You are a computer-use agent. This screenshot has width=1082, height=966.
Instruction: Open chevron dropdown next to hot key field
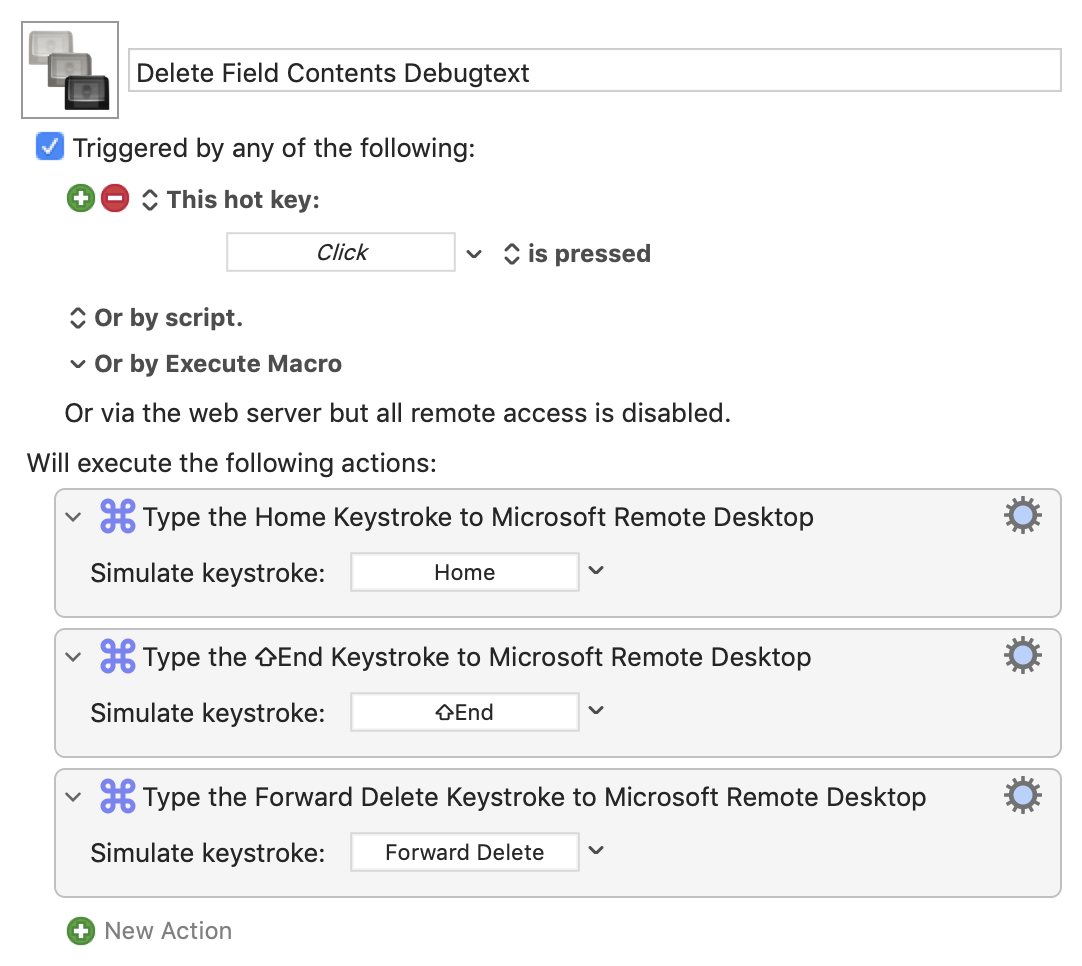coord(473,254)
